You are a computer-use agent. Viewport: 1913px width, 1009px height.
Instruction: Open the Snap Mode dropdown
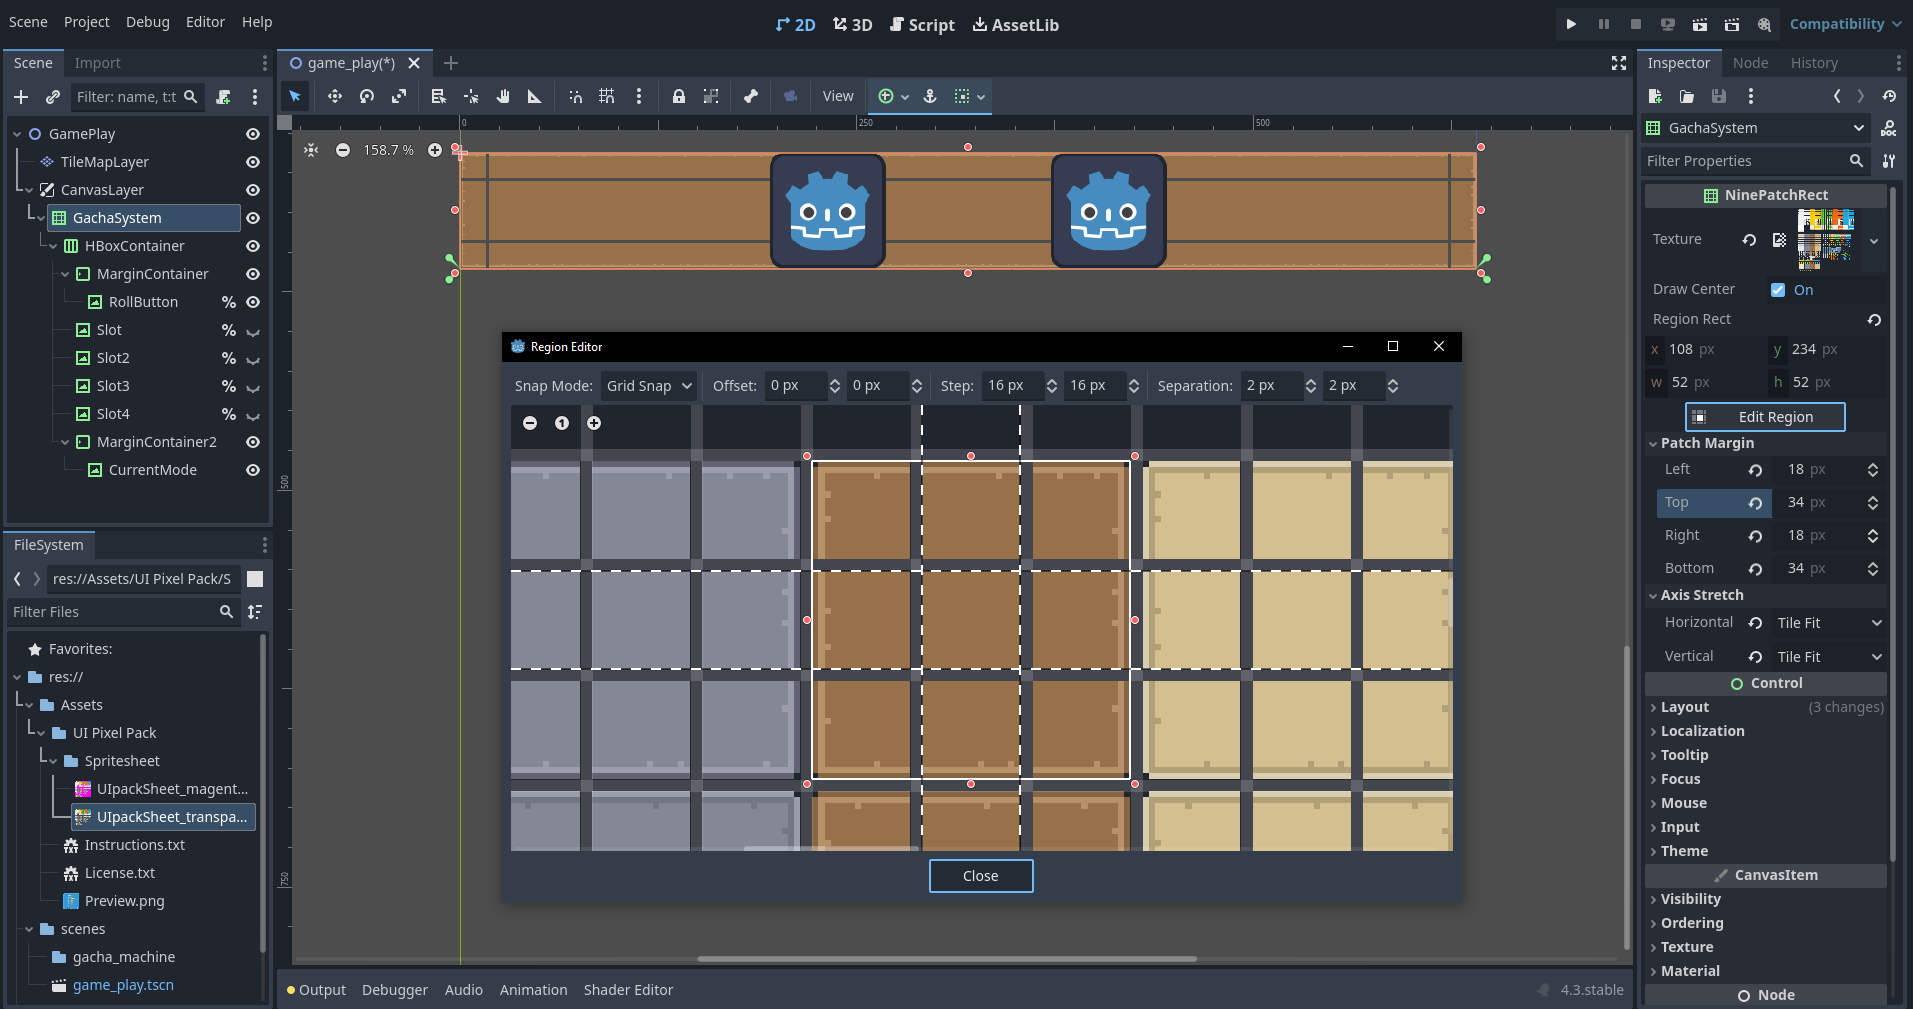648,386
